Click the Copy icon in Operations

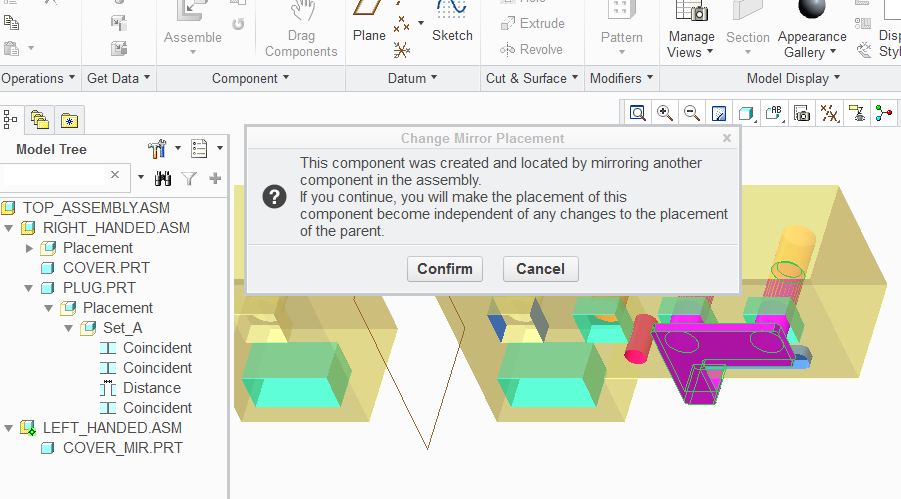point(11,22)
